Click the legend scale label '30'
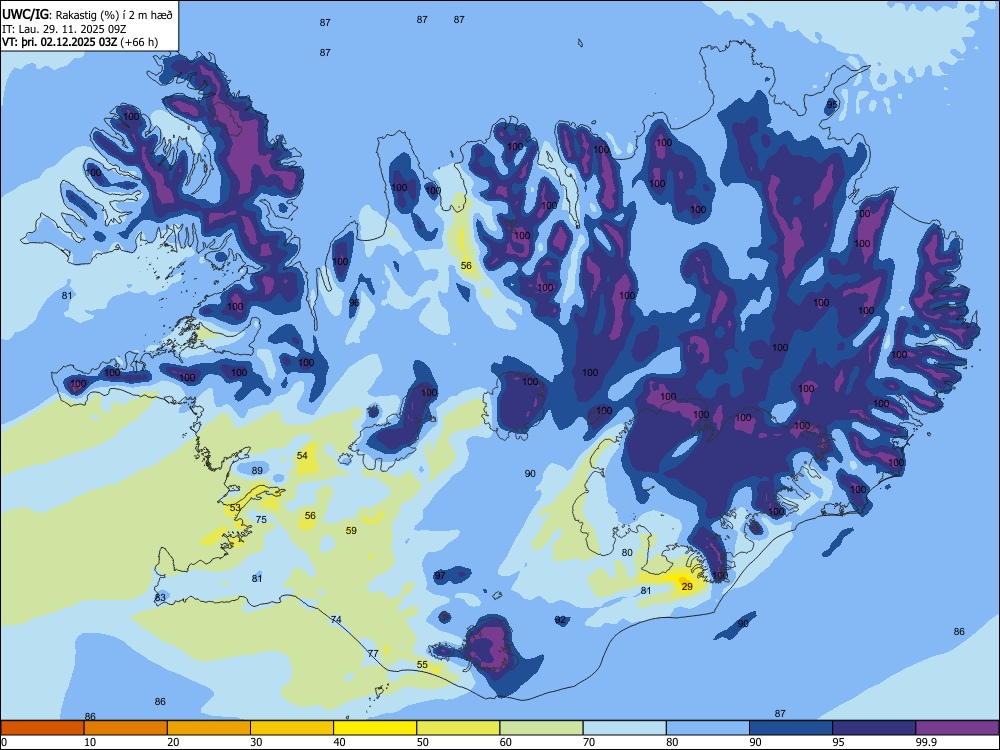 (256, 742)
